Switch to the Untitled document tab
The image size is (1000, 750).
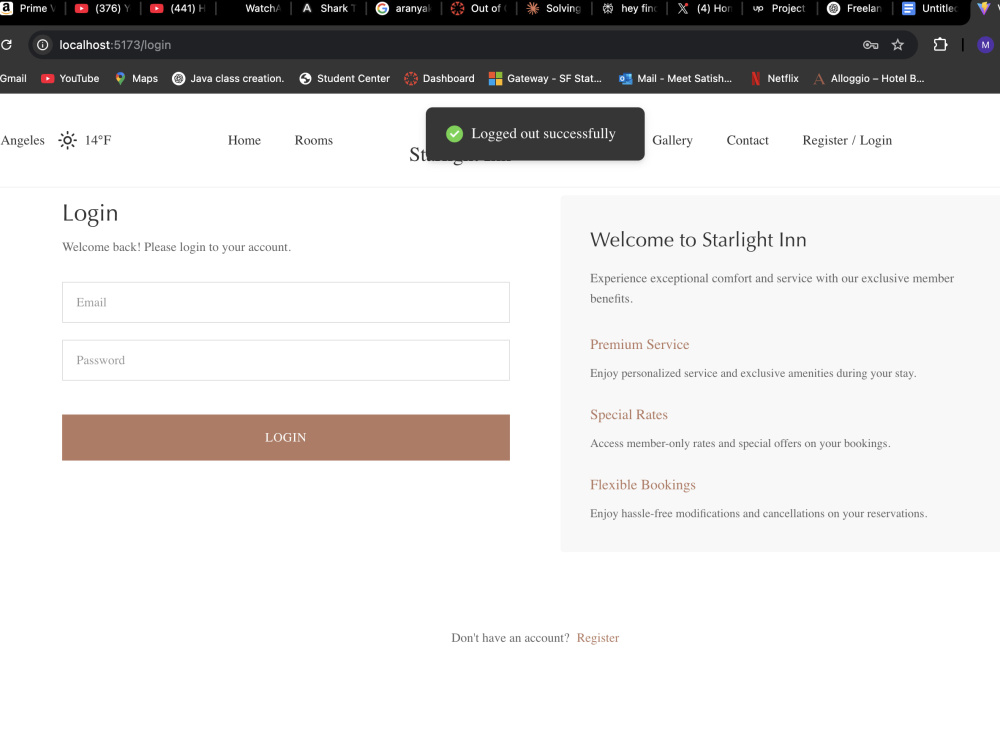coord(930,8)
